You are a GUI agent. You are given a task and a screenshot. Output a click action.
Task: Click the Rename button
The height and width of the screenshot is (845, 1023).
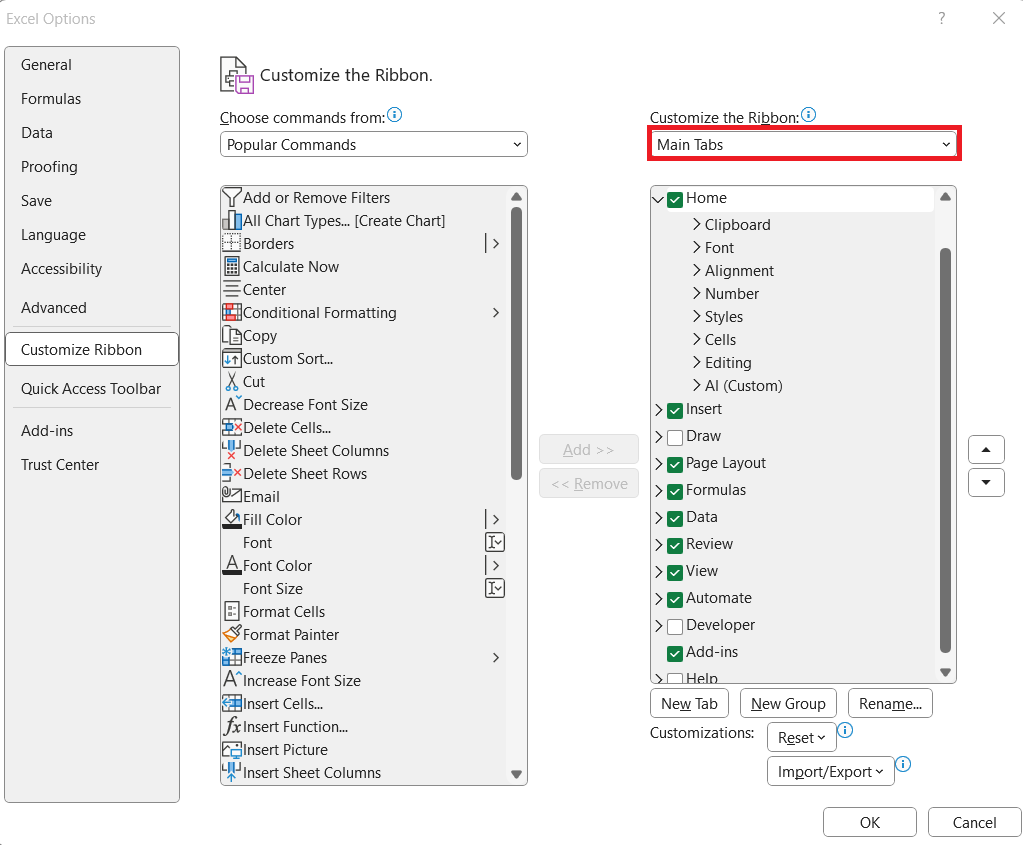tap(890, 703)
